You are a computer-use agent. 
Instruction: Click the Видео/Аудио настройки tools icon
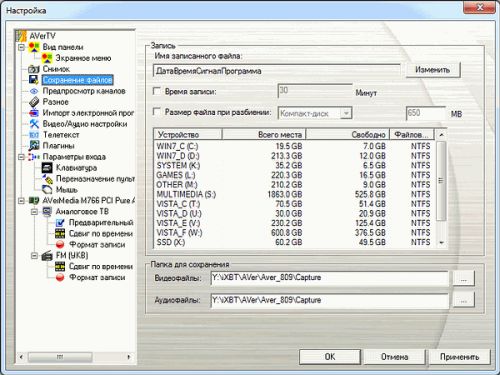[x=34, y=124]
